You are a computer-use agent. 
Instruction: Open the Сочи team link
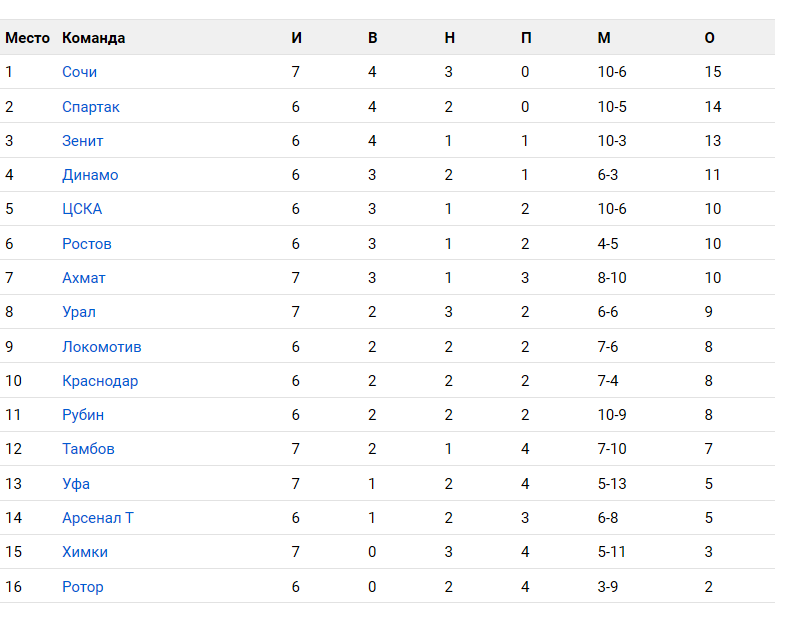click(80, 72)
